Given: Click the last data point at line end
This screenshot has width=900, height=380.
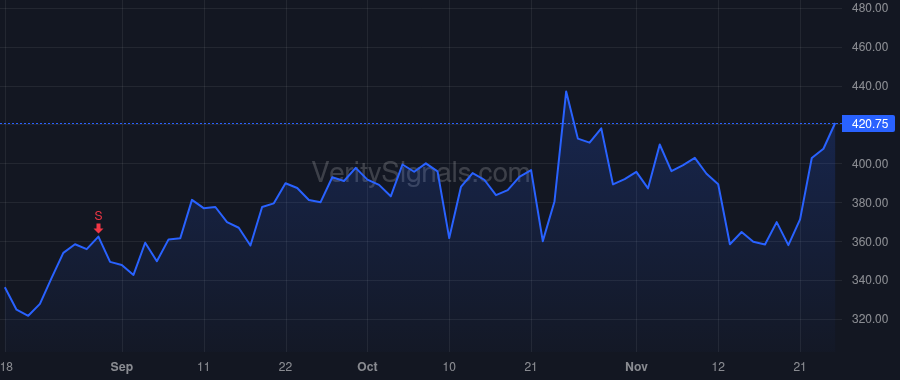Looking at the screenshot, I should tap(835, 123).
